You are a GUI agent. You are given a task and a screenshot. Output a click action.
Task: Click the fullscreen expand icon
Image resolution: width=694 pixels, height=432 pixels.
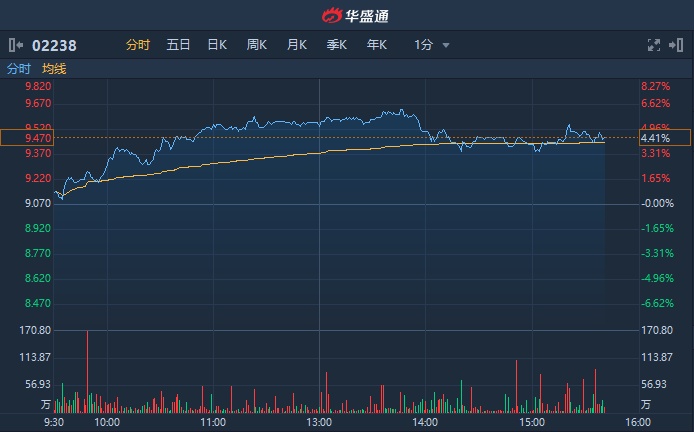coord(654,45)
